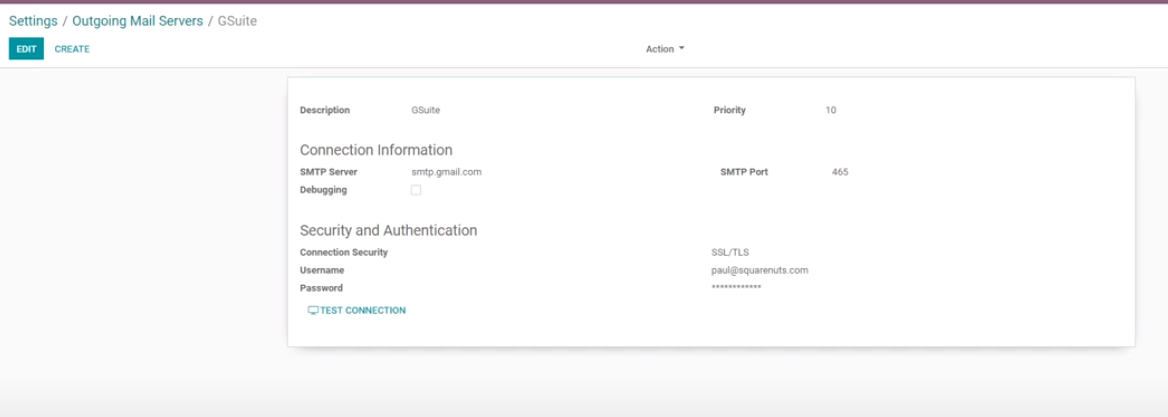Click the monitor icon beside Test Connection
Image resolution: width=1168 pixels, height=417 pixels.
tap(313, 311)
